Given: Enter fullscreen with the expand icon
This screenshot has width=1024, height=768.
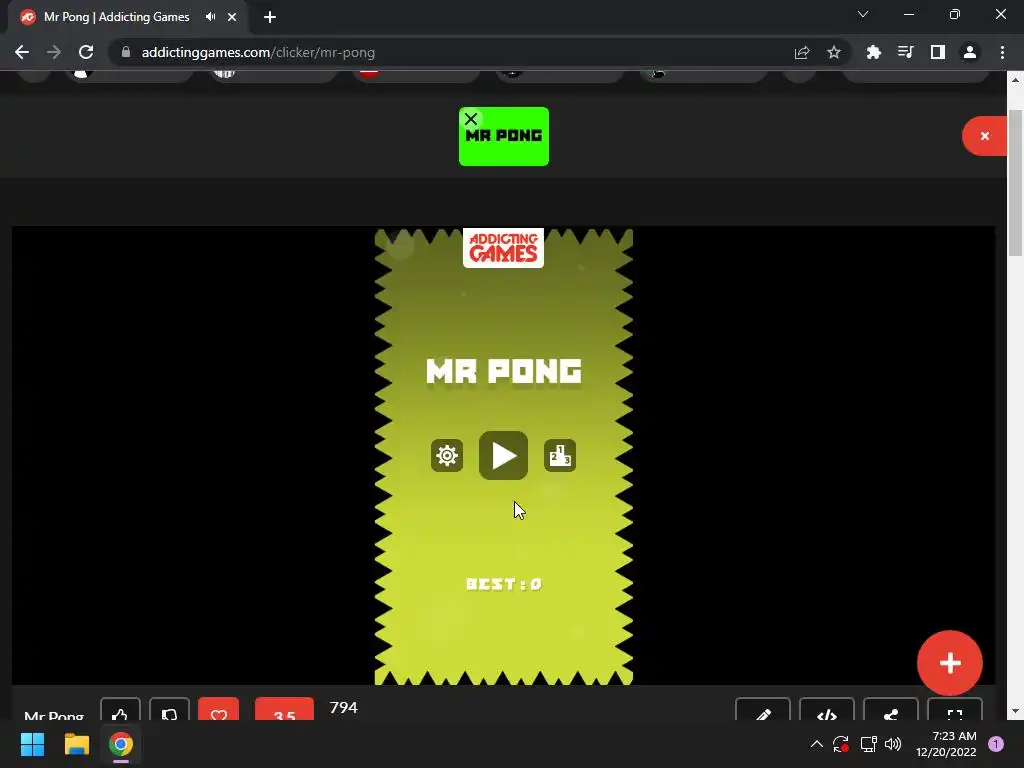Looking at the screenshot, I should (955, 711).
